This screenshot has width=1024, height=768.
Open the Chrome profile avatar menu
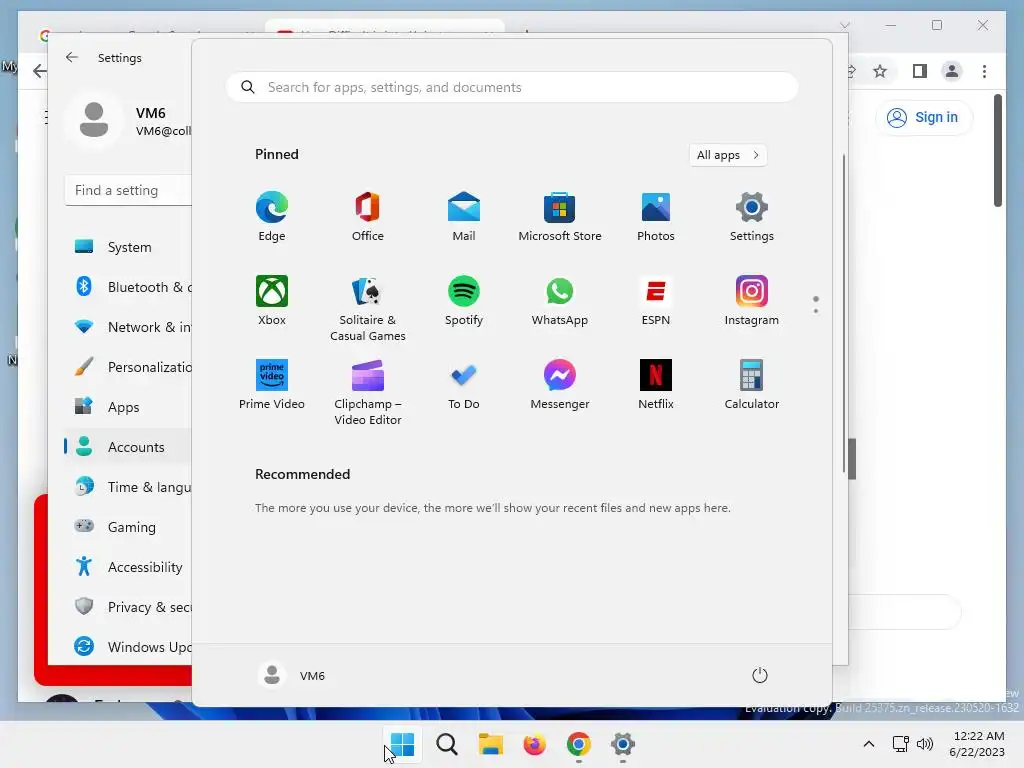coord(952,71)
